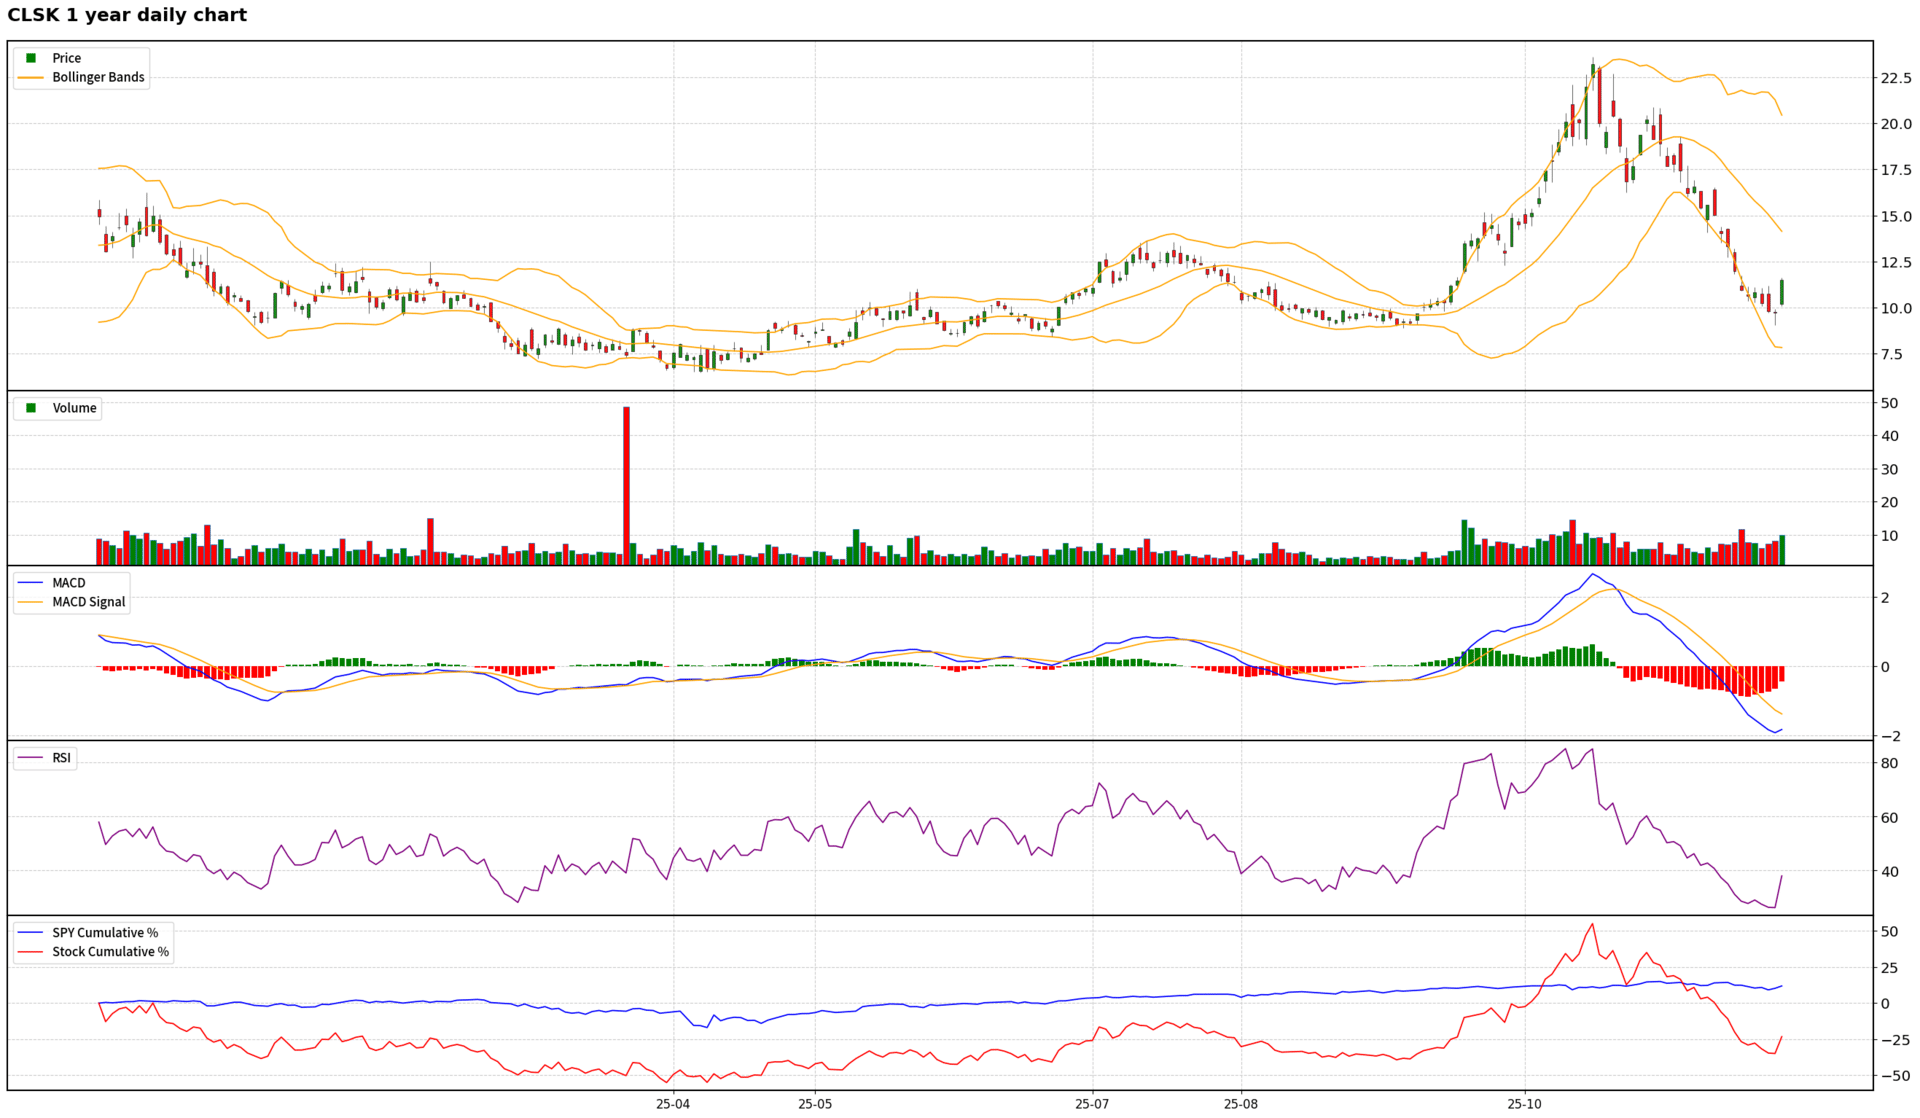This screenshot has width=1920, height=1118.
Task: Click the MACD Signal legend entry
Action: click(x=88, y=602)
